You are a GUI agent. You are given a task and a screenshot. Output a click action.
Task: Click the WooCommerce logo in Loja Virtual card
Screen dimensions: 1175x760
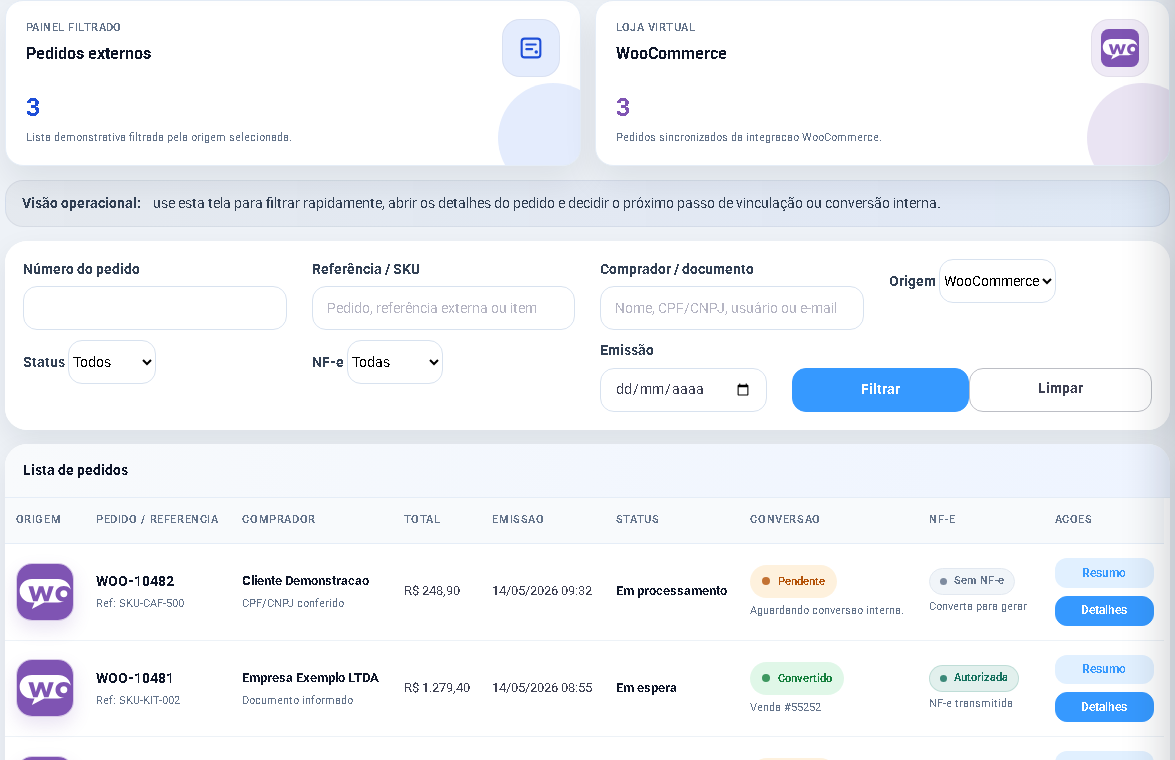tap(1120, 48)
